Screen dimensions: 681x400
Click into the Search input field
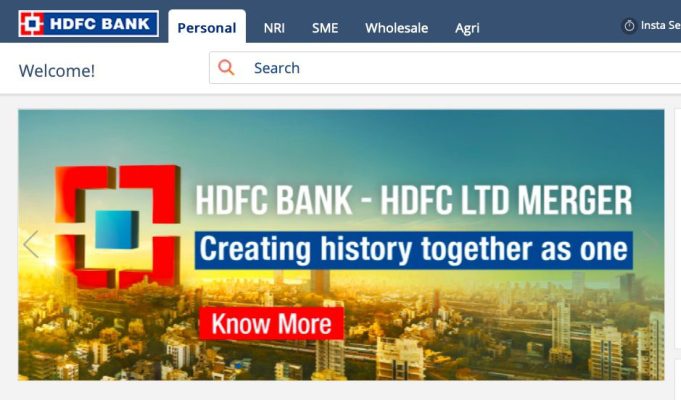[x=445, y=68]
